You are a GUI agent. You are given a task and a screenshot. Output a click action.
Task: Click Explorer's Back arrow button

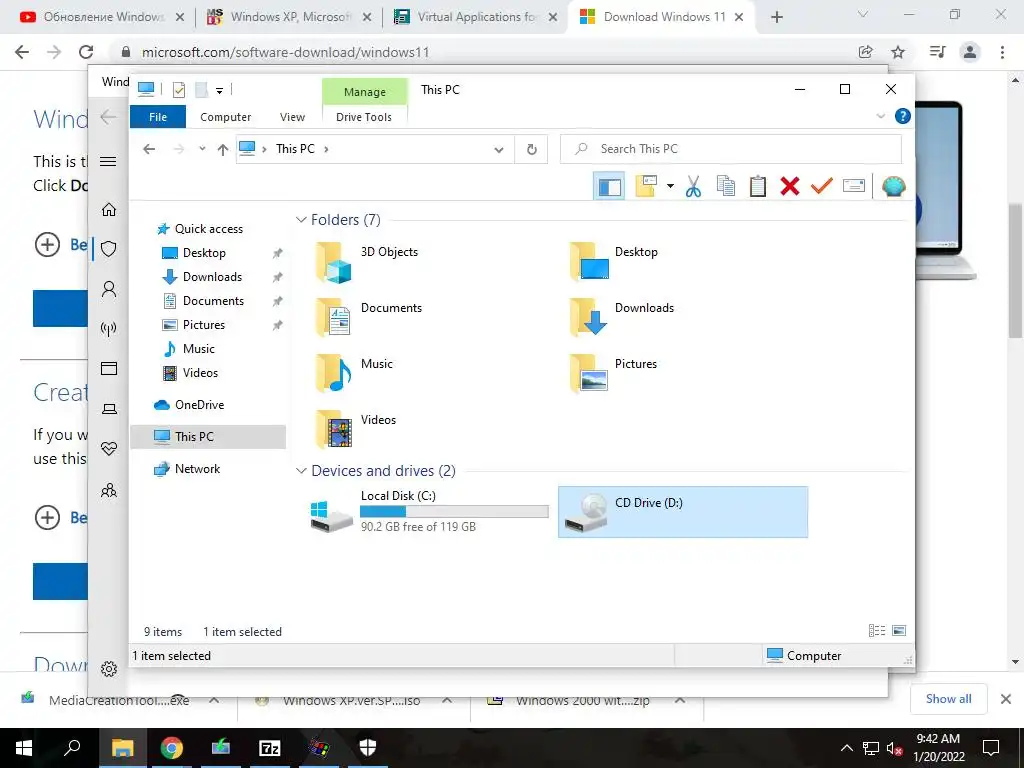point(149,149)
